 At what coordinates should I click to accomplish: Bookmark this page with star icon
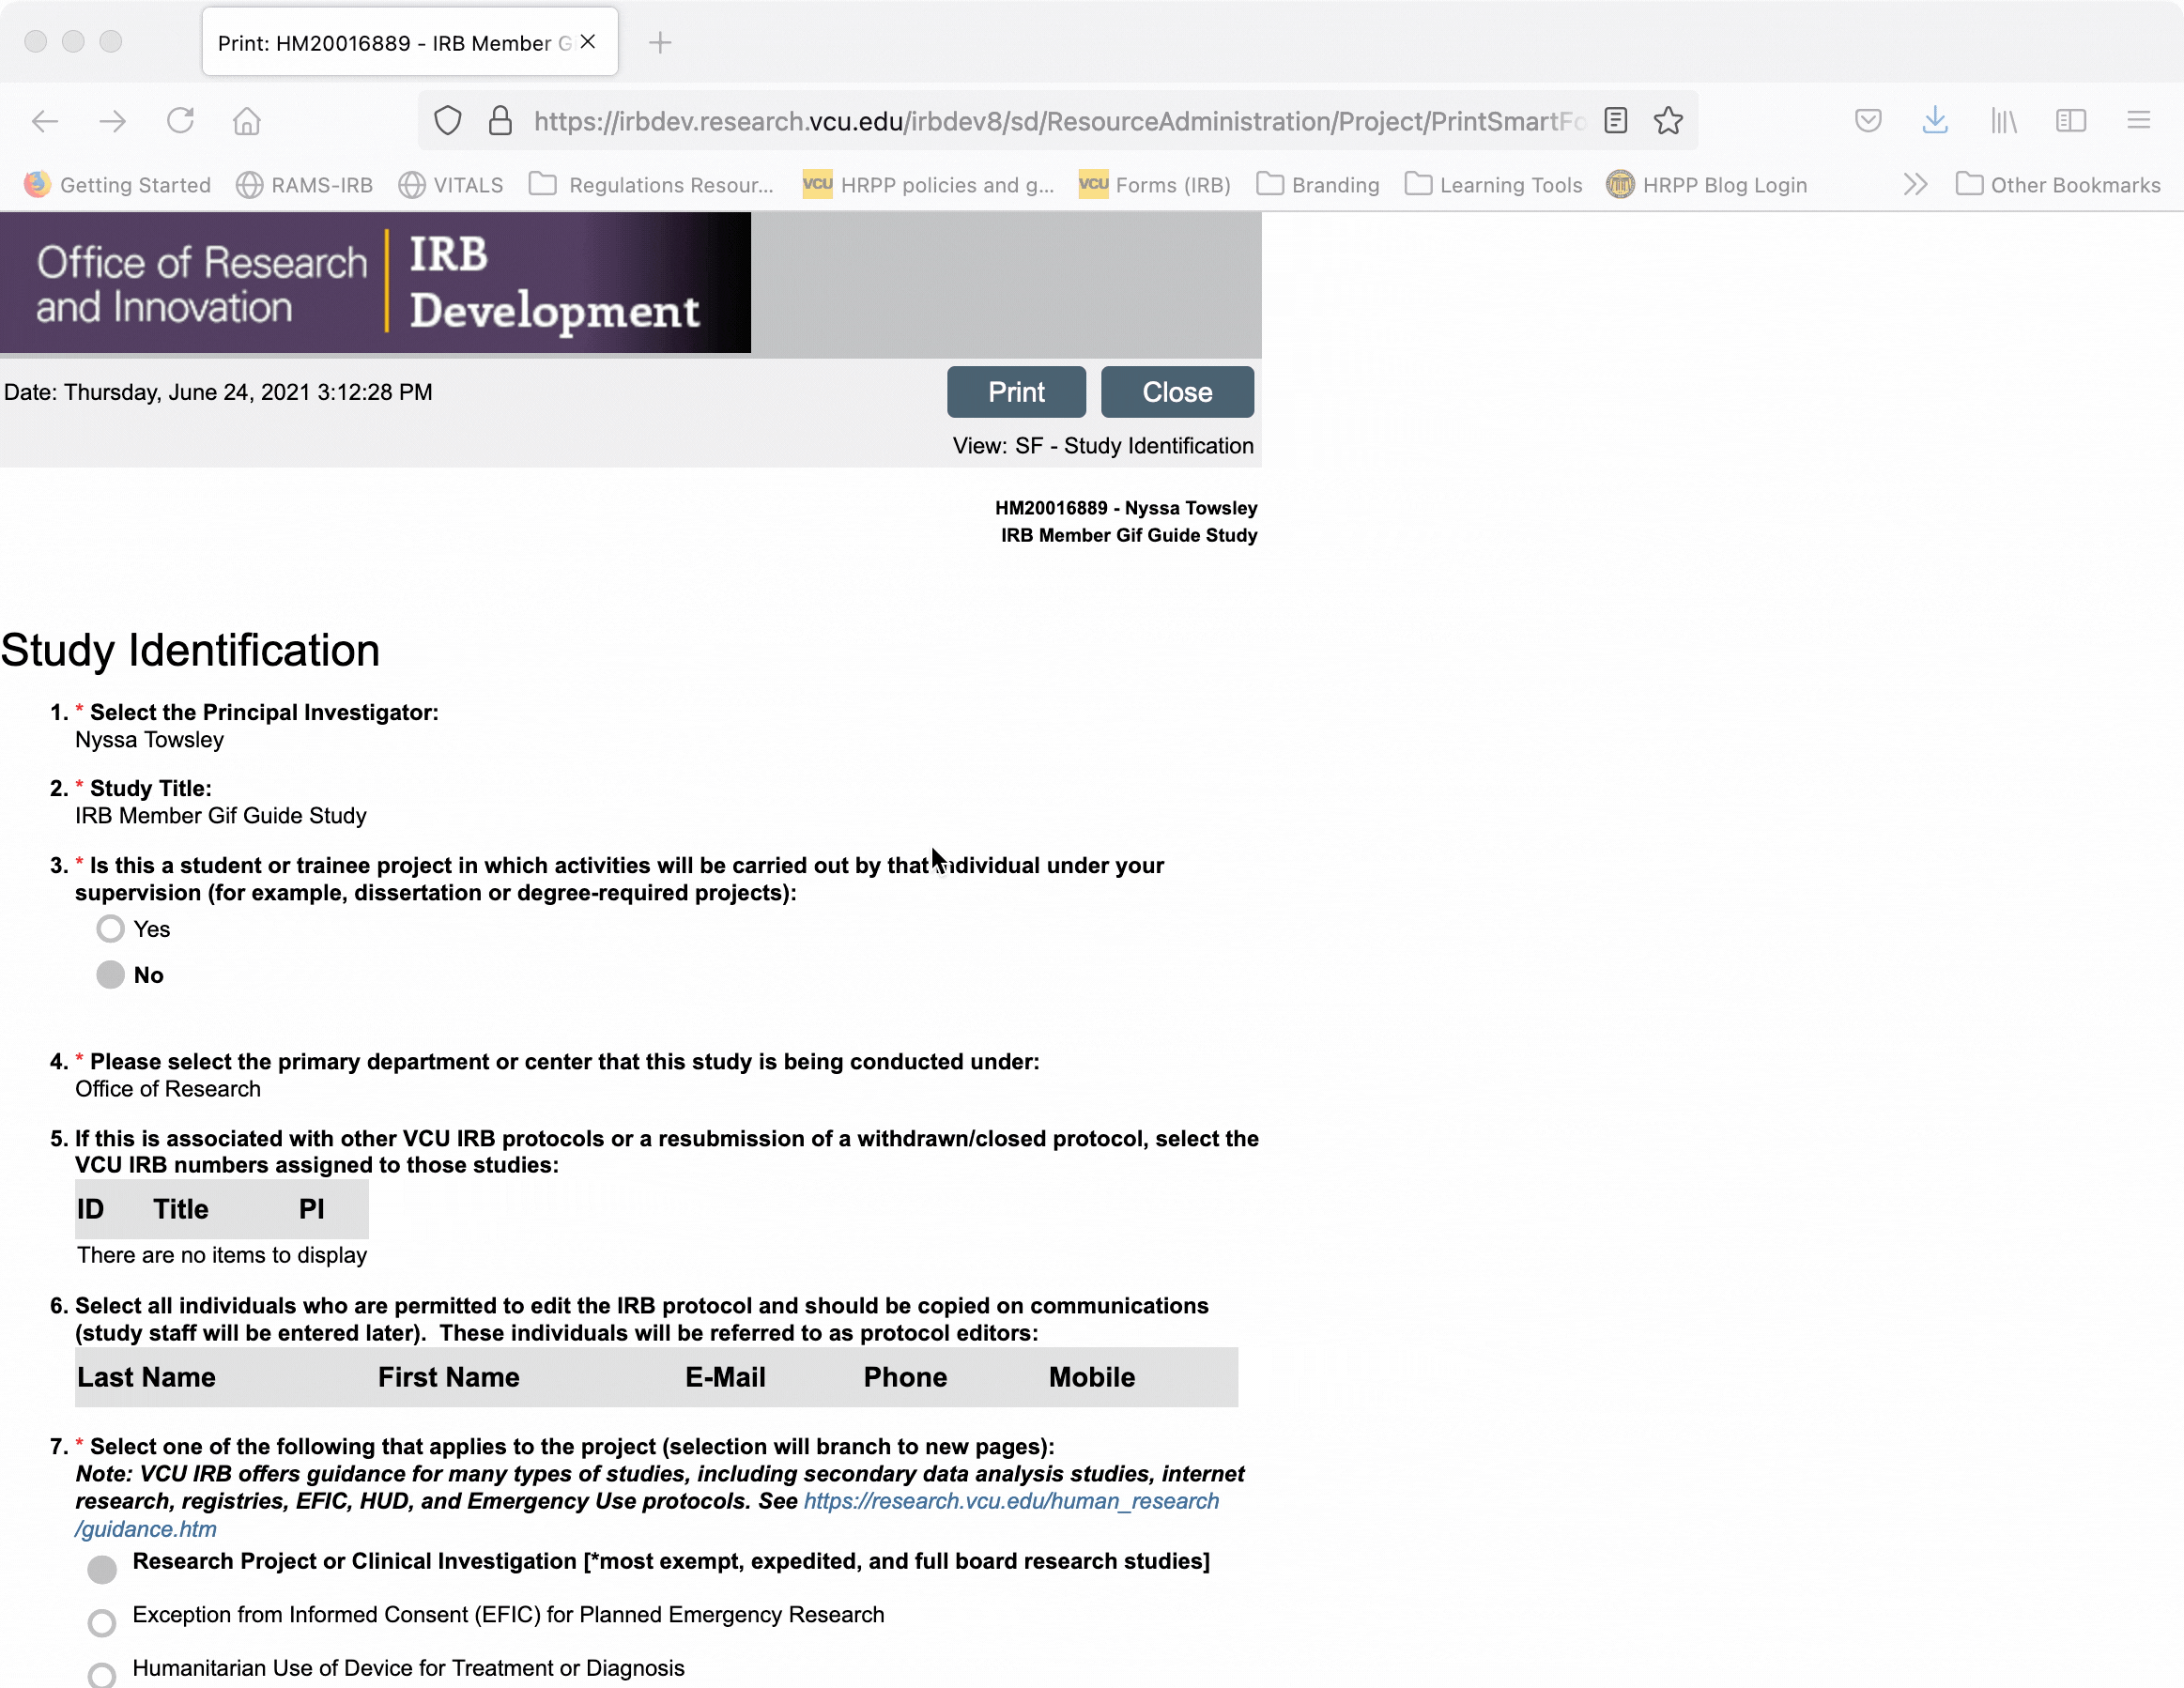(x=1668, y=121)
